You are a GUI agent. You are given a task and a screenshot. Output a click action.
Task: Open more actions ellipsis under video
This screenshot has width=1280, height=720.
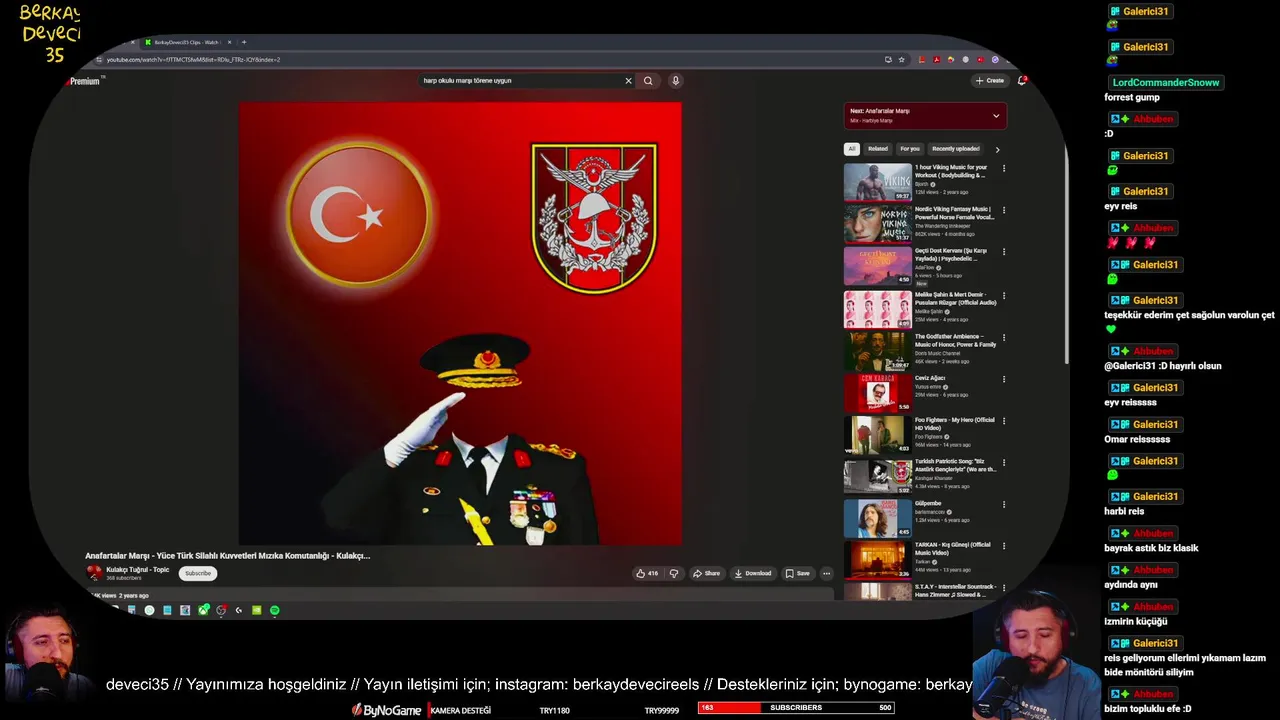826,573
